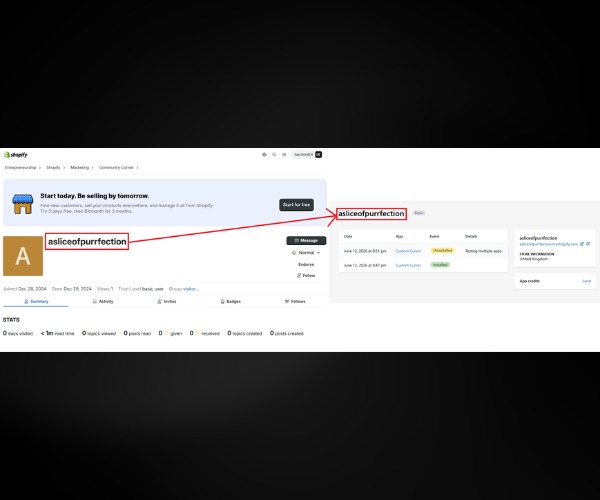
Task: Click second external-link icon beside store URL
Action: [x=588, y=244]
